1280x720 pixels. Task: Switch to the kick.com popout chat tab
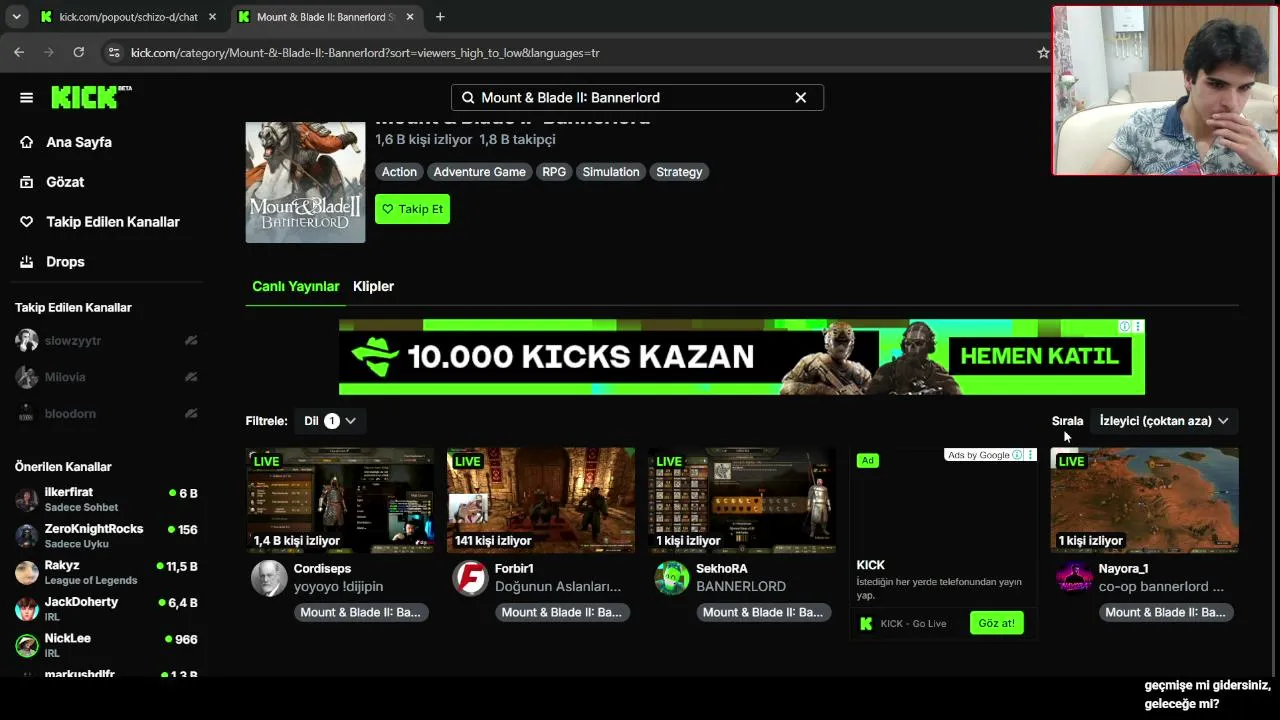click(x=129, y=17)
